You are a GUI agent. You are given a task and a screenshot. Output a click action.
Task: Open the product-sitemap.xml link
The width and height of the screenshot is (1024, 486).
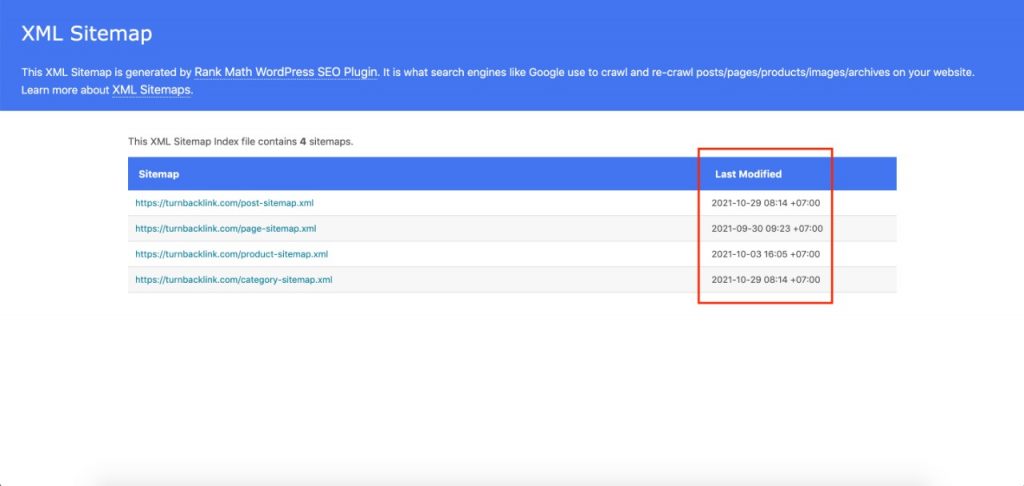coord(231,254)
